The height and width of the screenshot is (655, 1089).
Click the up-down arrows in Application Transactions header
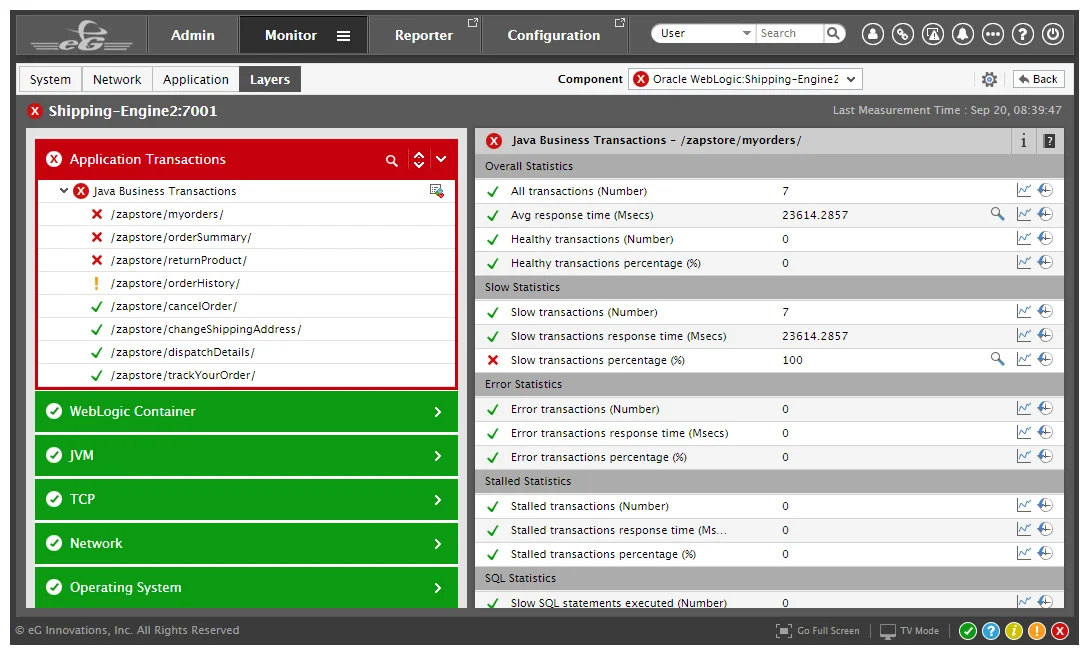click(419, 160)
